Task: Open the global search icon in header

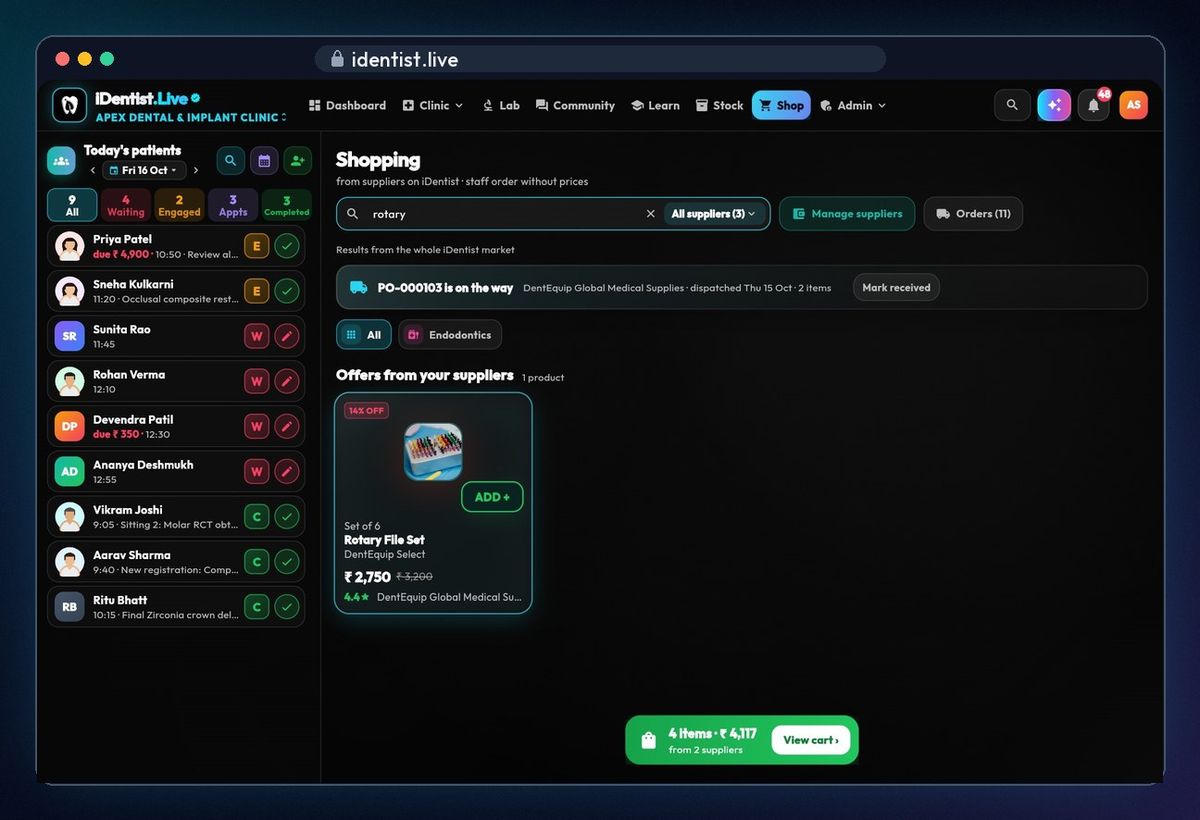Action: tap(1012, 105)
